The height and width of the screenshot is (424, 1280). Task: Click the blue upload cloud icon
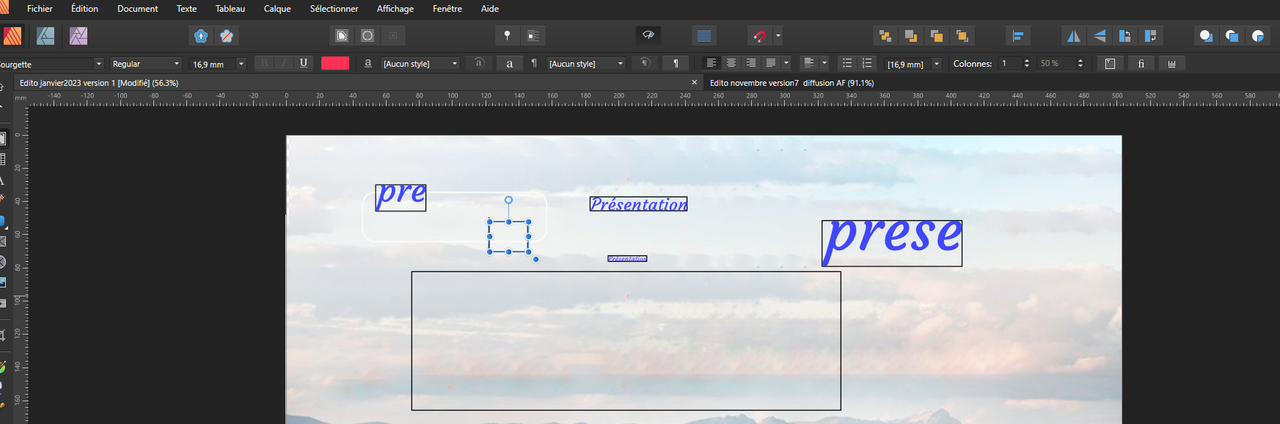(x=201, y=36)
